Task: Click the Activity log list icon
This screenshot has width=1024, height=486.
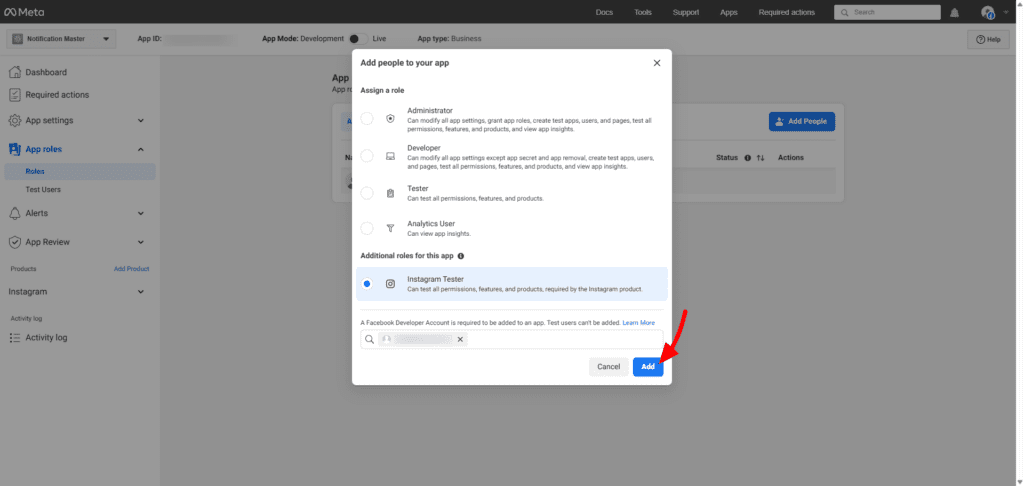Action: (14, 338)
